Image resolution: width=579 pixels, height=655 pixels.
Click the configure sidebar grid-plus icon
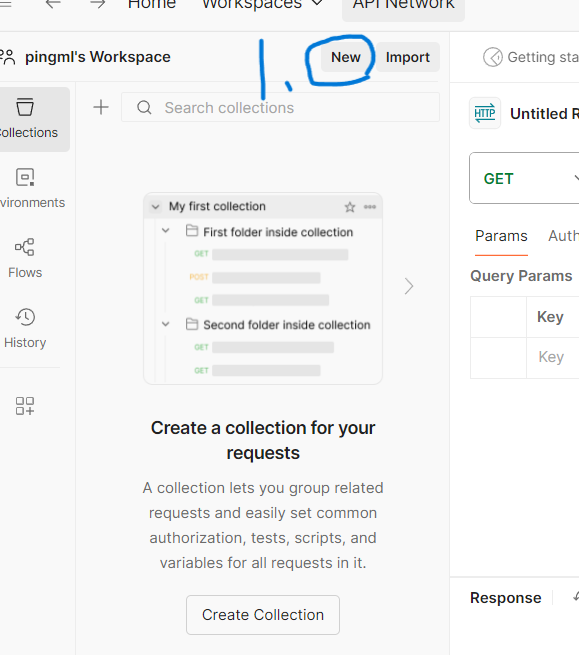[25, 406]
